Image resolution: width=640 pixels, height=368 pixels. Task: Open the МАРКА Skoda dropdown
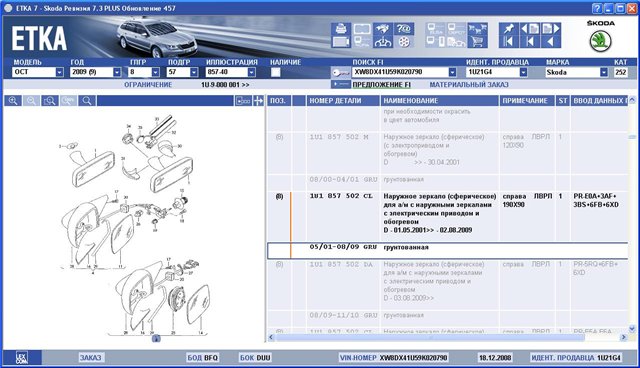604,72
